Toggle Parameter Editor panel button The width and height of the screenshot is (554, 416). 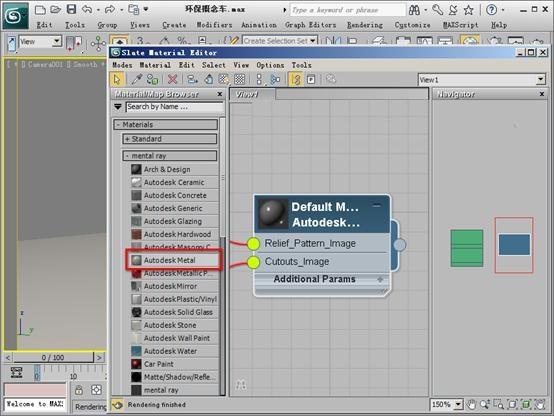[x=311, y=79]
